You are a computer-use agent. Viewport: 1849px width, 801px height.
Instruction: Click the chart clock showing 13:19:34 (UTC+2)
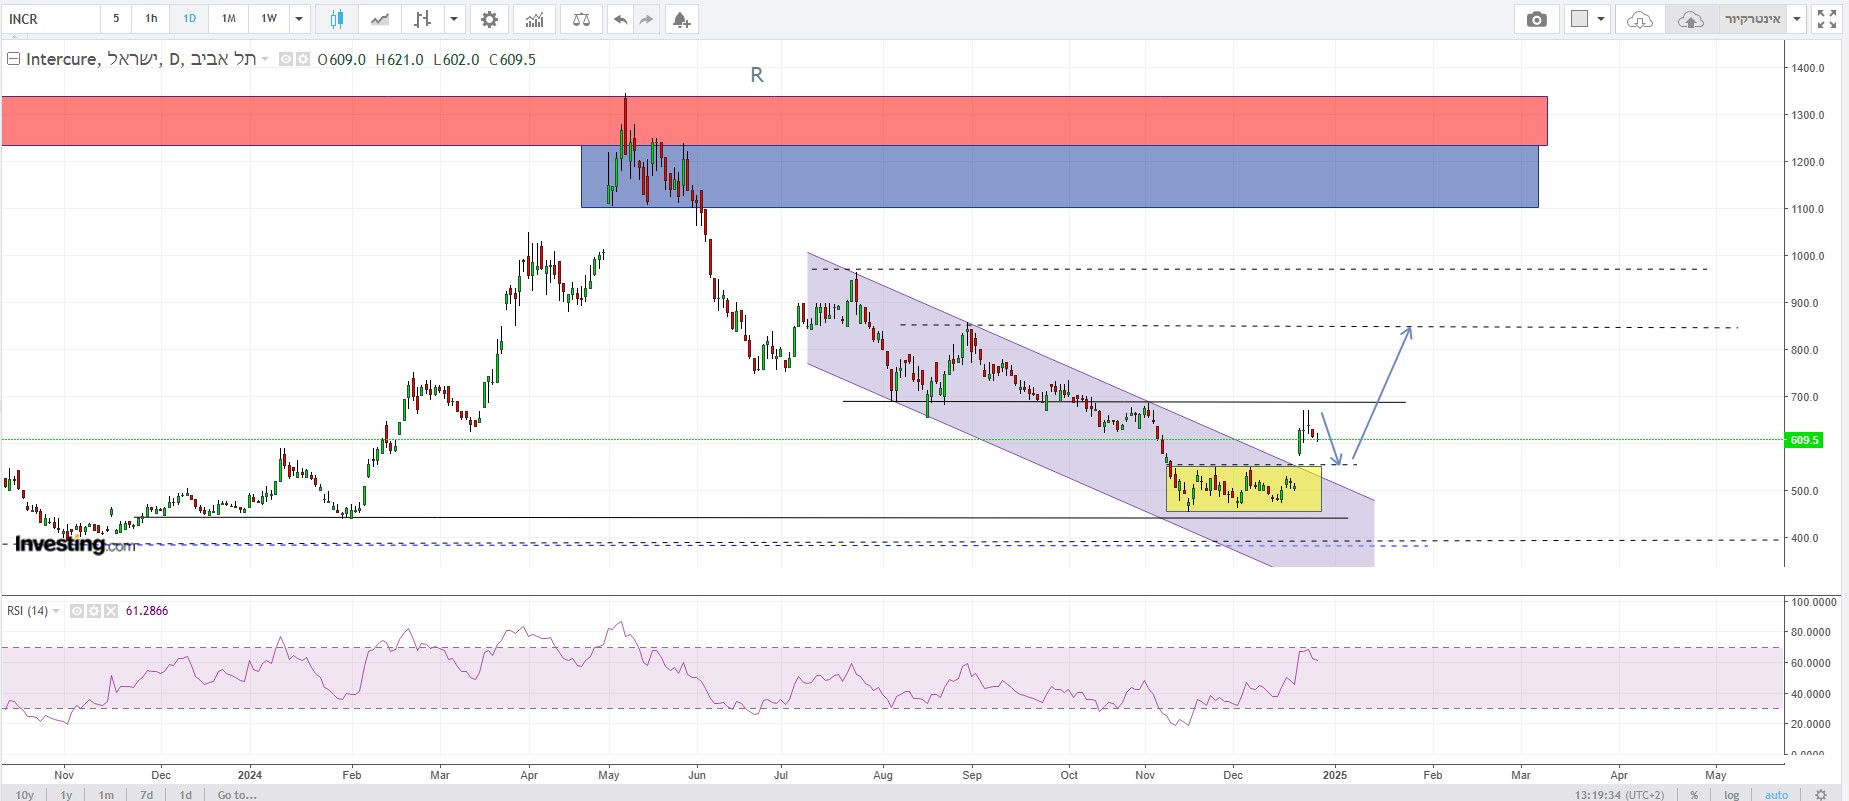coord(1620,795)
